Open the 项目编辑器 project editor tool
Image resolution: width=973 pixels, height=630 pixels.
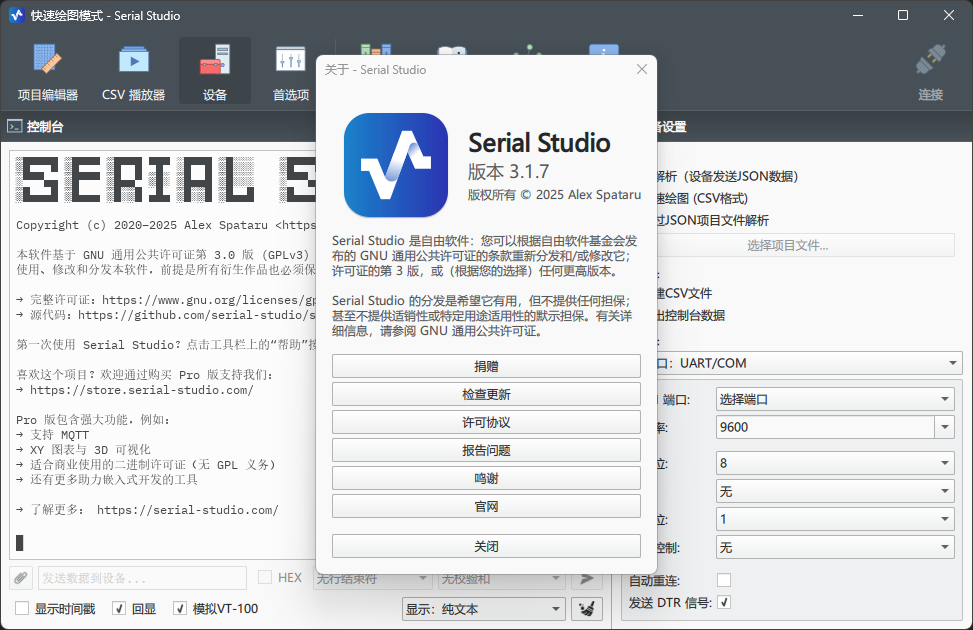48,71
